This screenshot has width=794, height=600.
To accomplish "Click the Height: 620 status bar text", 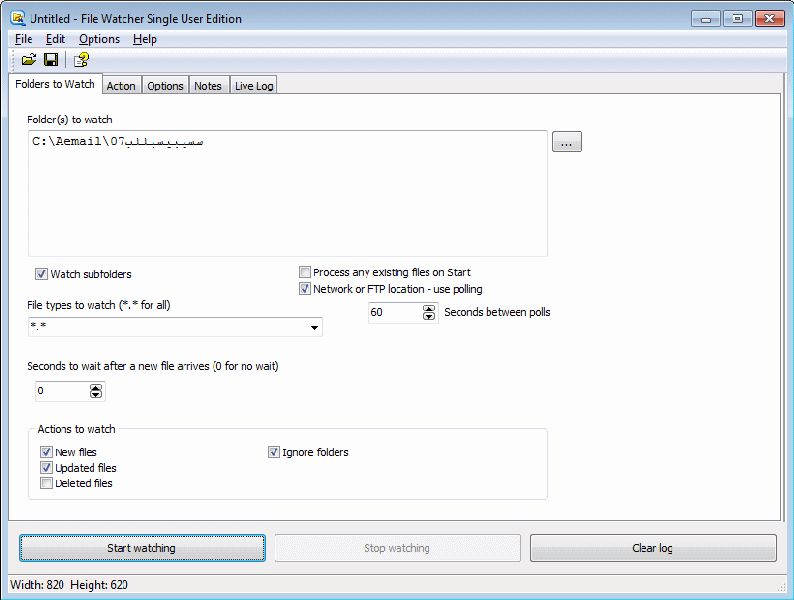I will pos(99,585).
